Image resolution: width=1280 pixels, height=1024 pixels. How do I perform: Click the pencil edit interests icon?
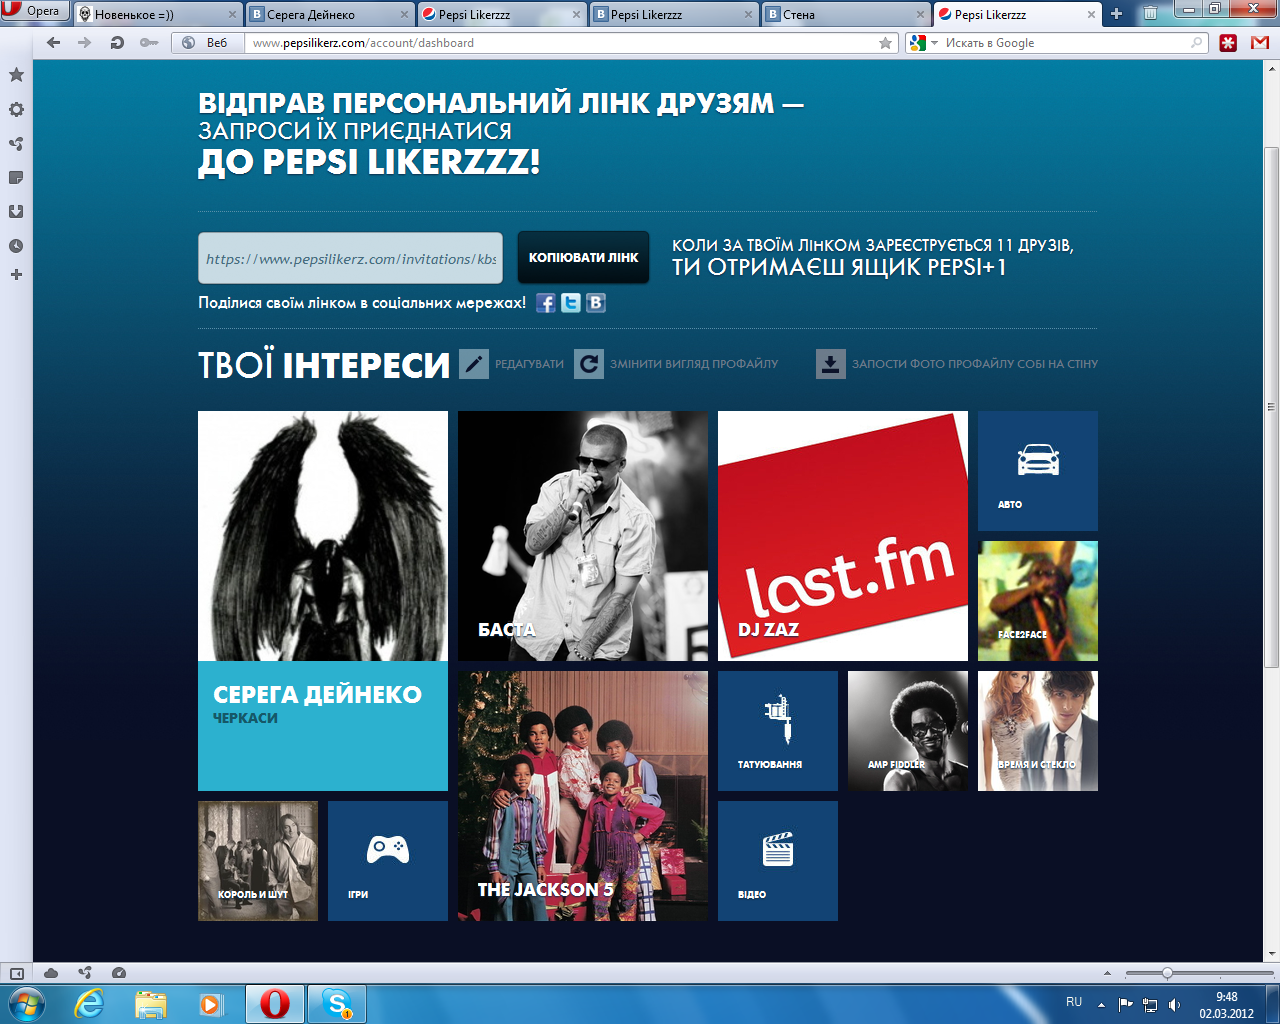click(474, 364)
